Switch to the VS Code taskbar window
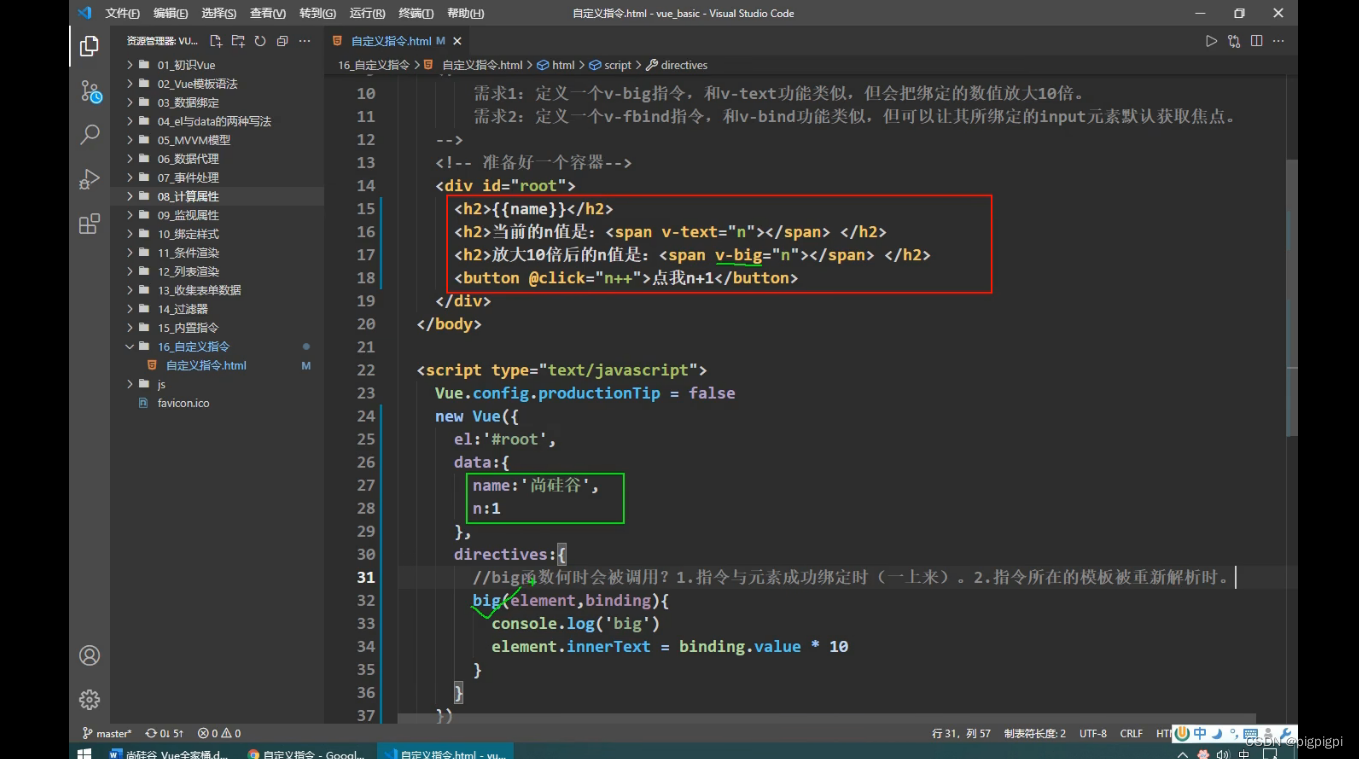1359x759 pixels. click(x=445, y=753)
